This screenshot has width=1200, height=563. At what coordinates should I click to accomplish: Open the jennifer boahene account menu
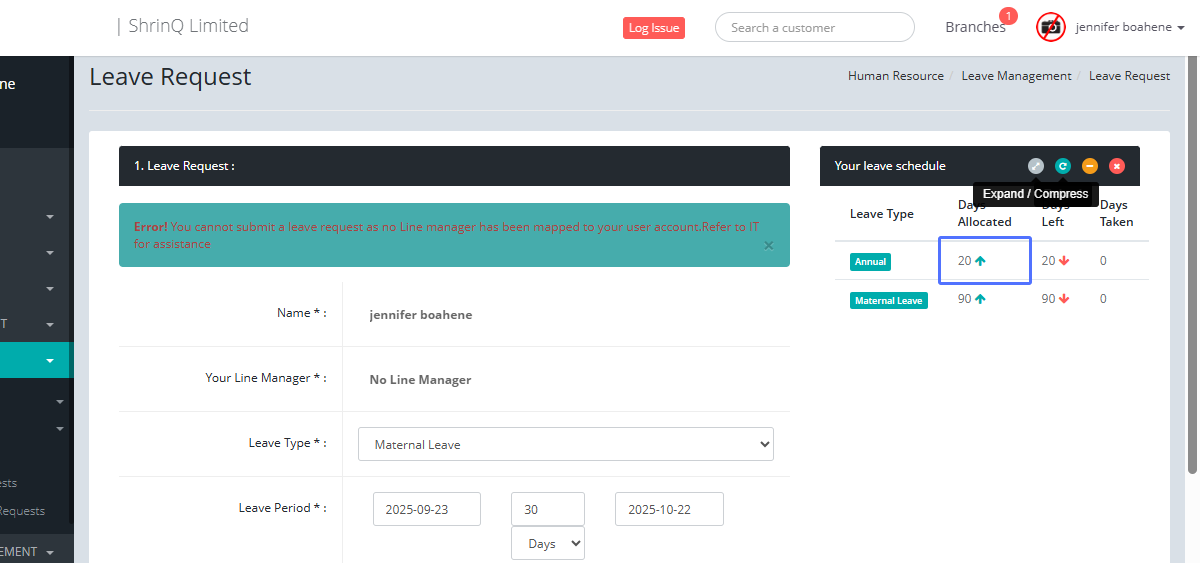pyautogui.click(x=1130, y=27)
